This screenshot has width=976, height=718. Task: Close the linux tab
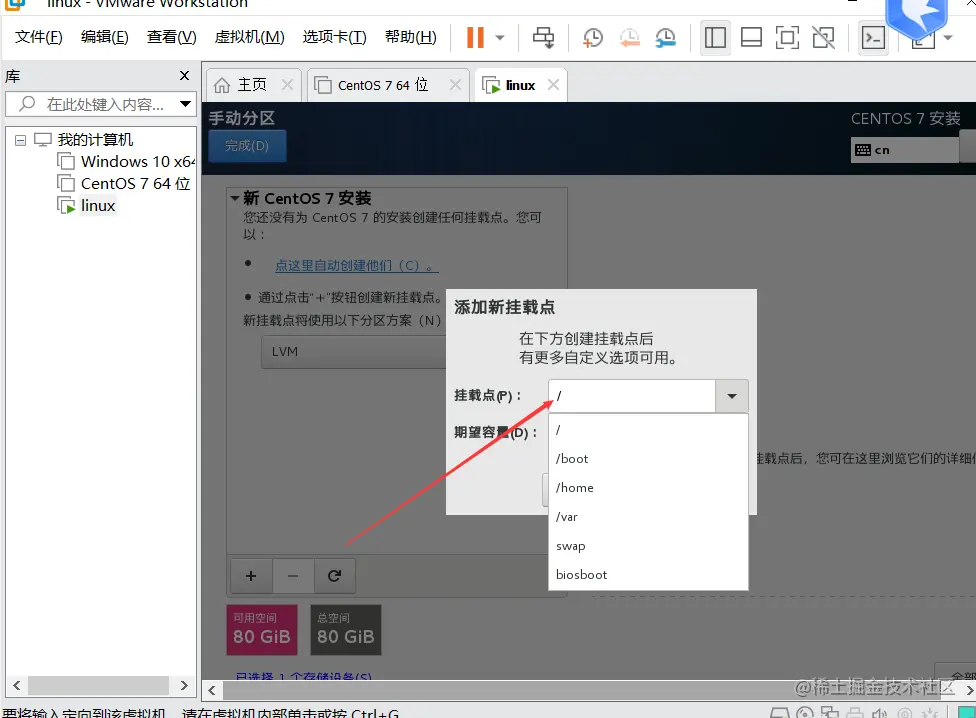(x=553, y=85)
